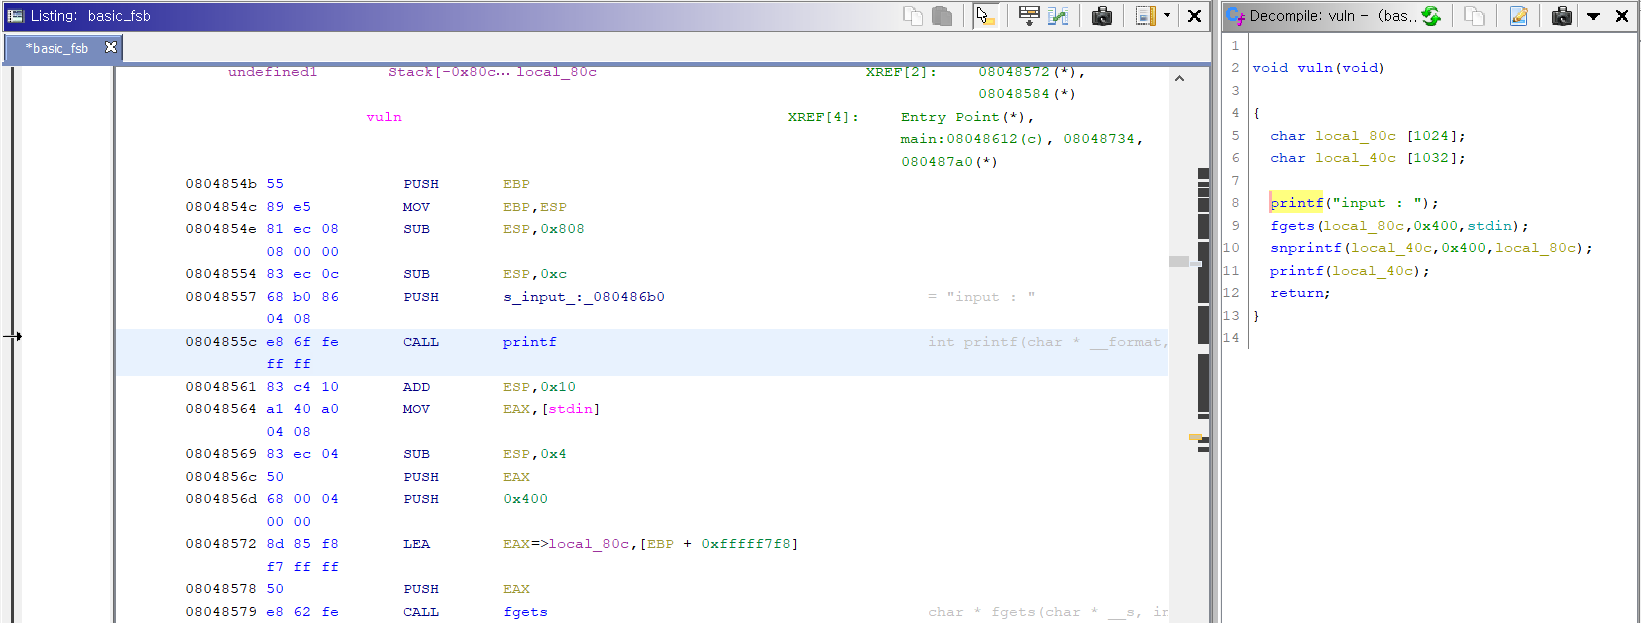This screenshot has width=1641, height=623.
Task: Click the s_input_:_080486b0 operand
Action: tap(584, 297)
